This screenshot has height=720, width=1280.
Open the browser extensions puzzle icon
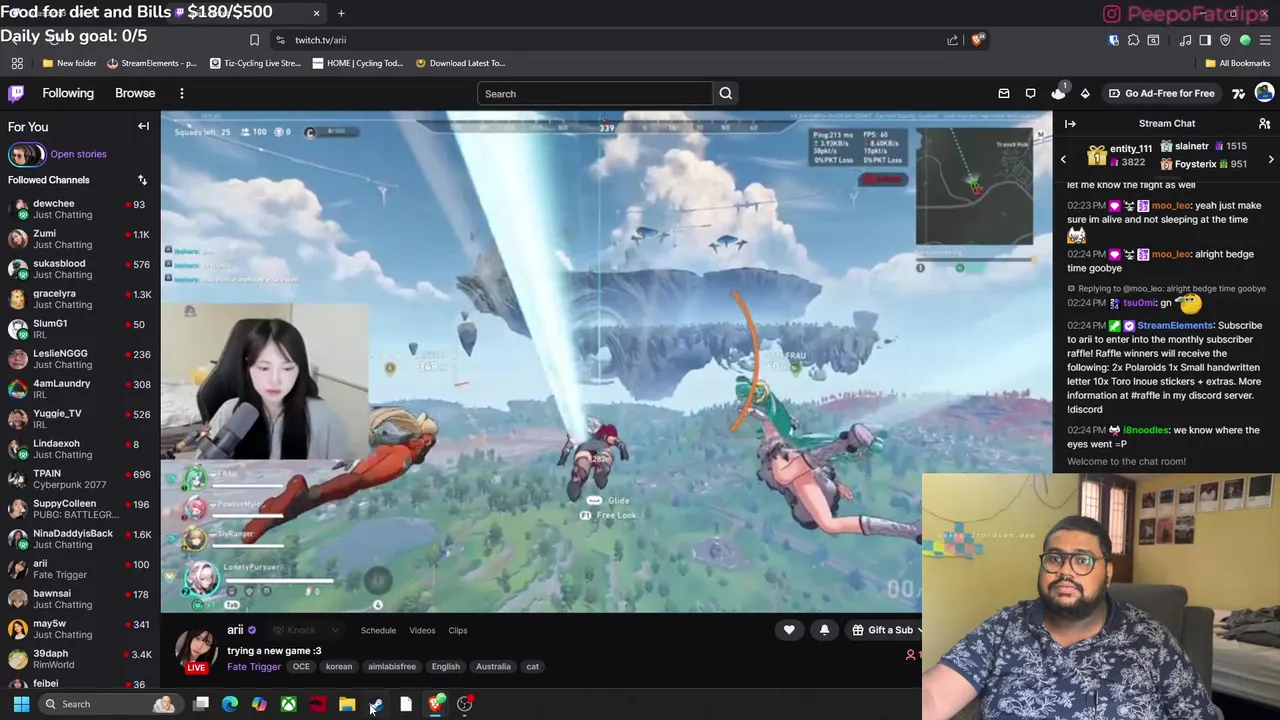pos(1133,40)
